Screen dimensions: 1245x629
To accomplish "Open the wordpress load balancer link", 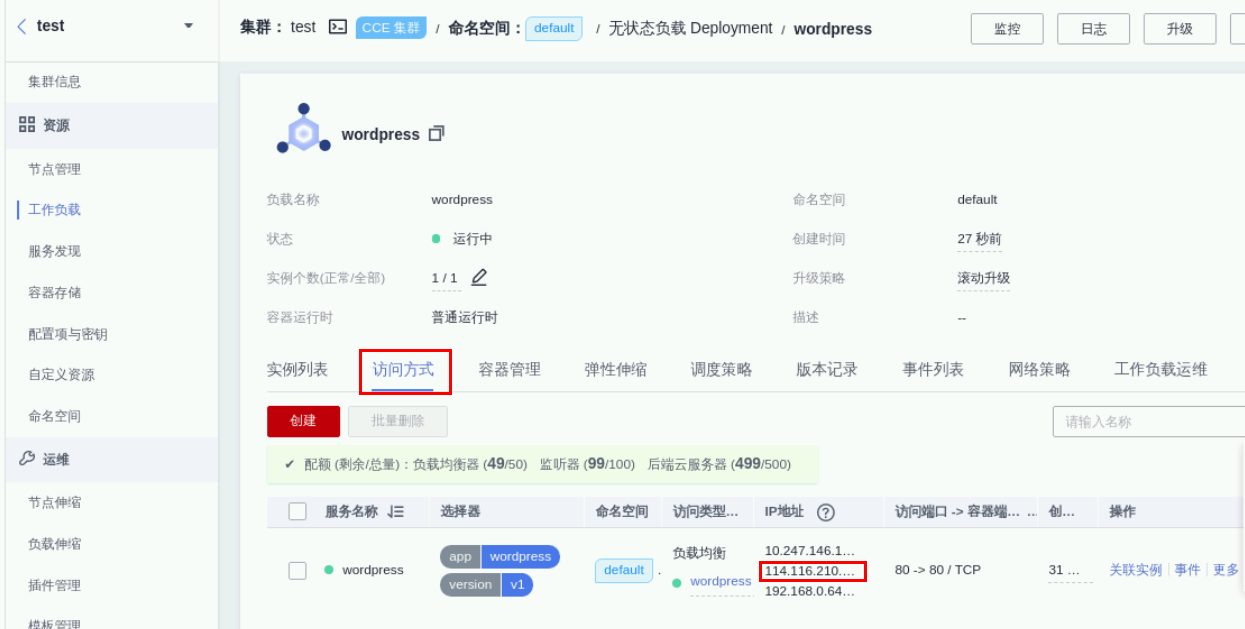I will [720, 582].
